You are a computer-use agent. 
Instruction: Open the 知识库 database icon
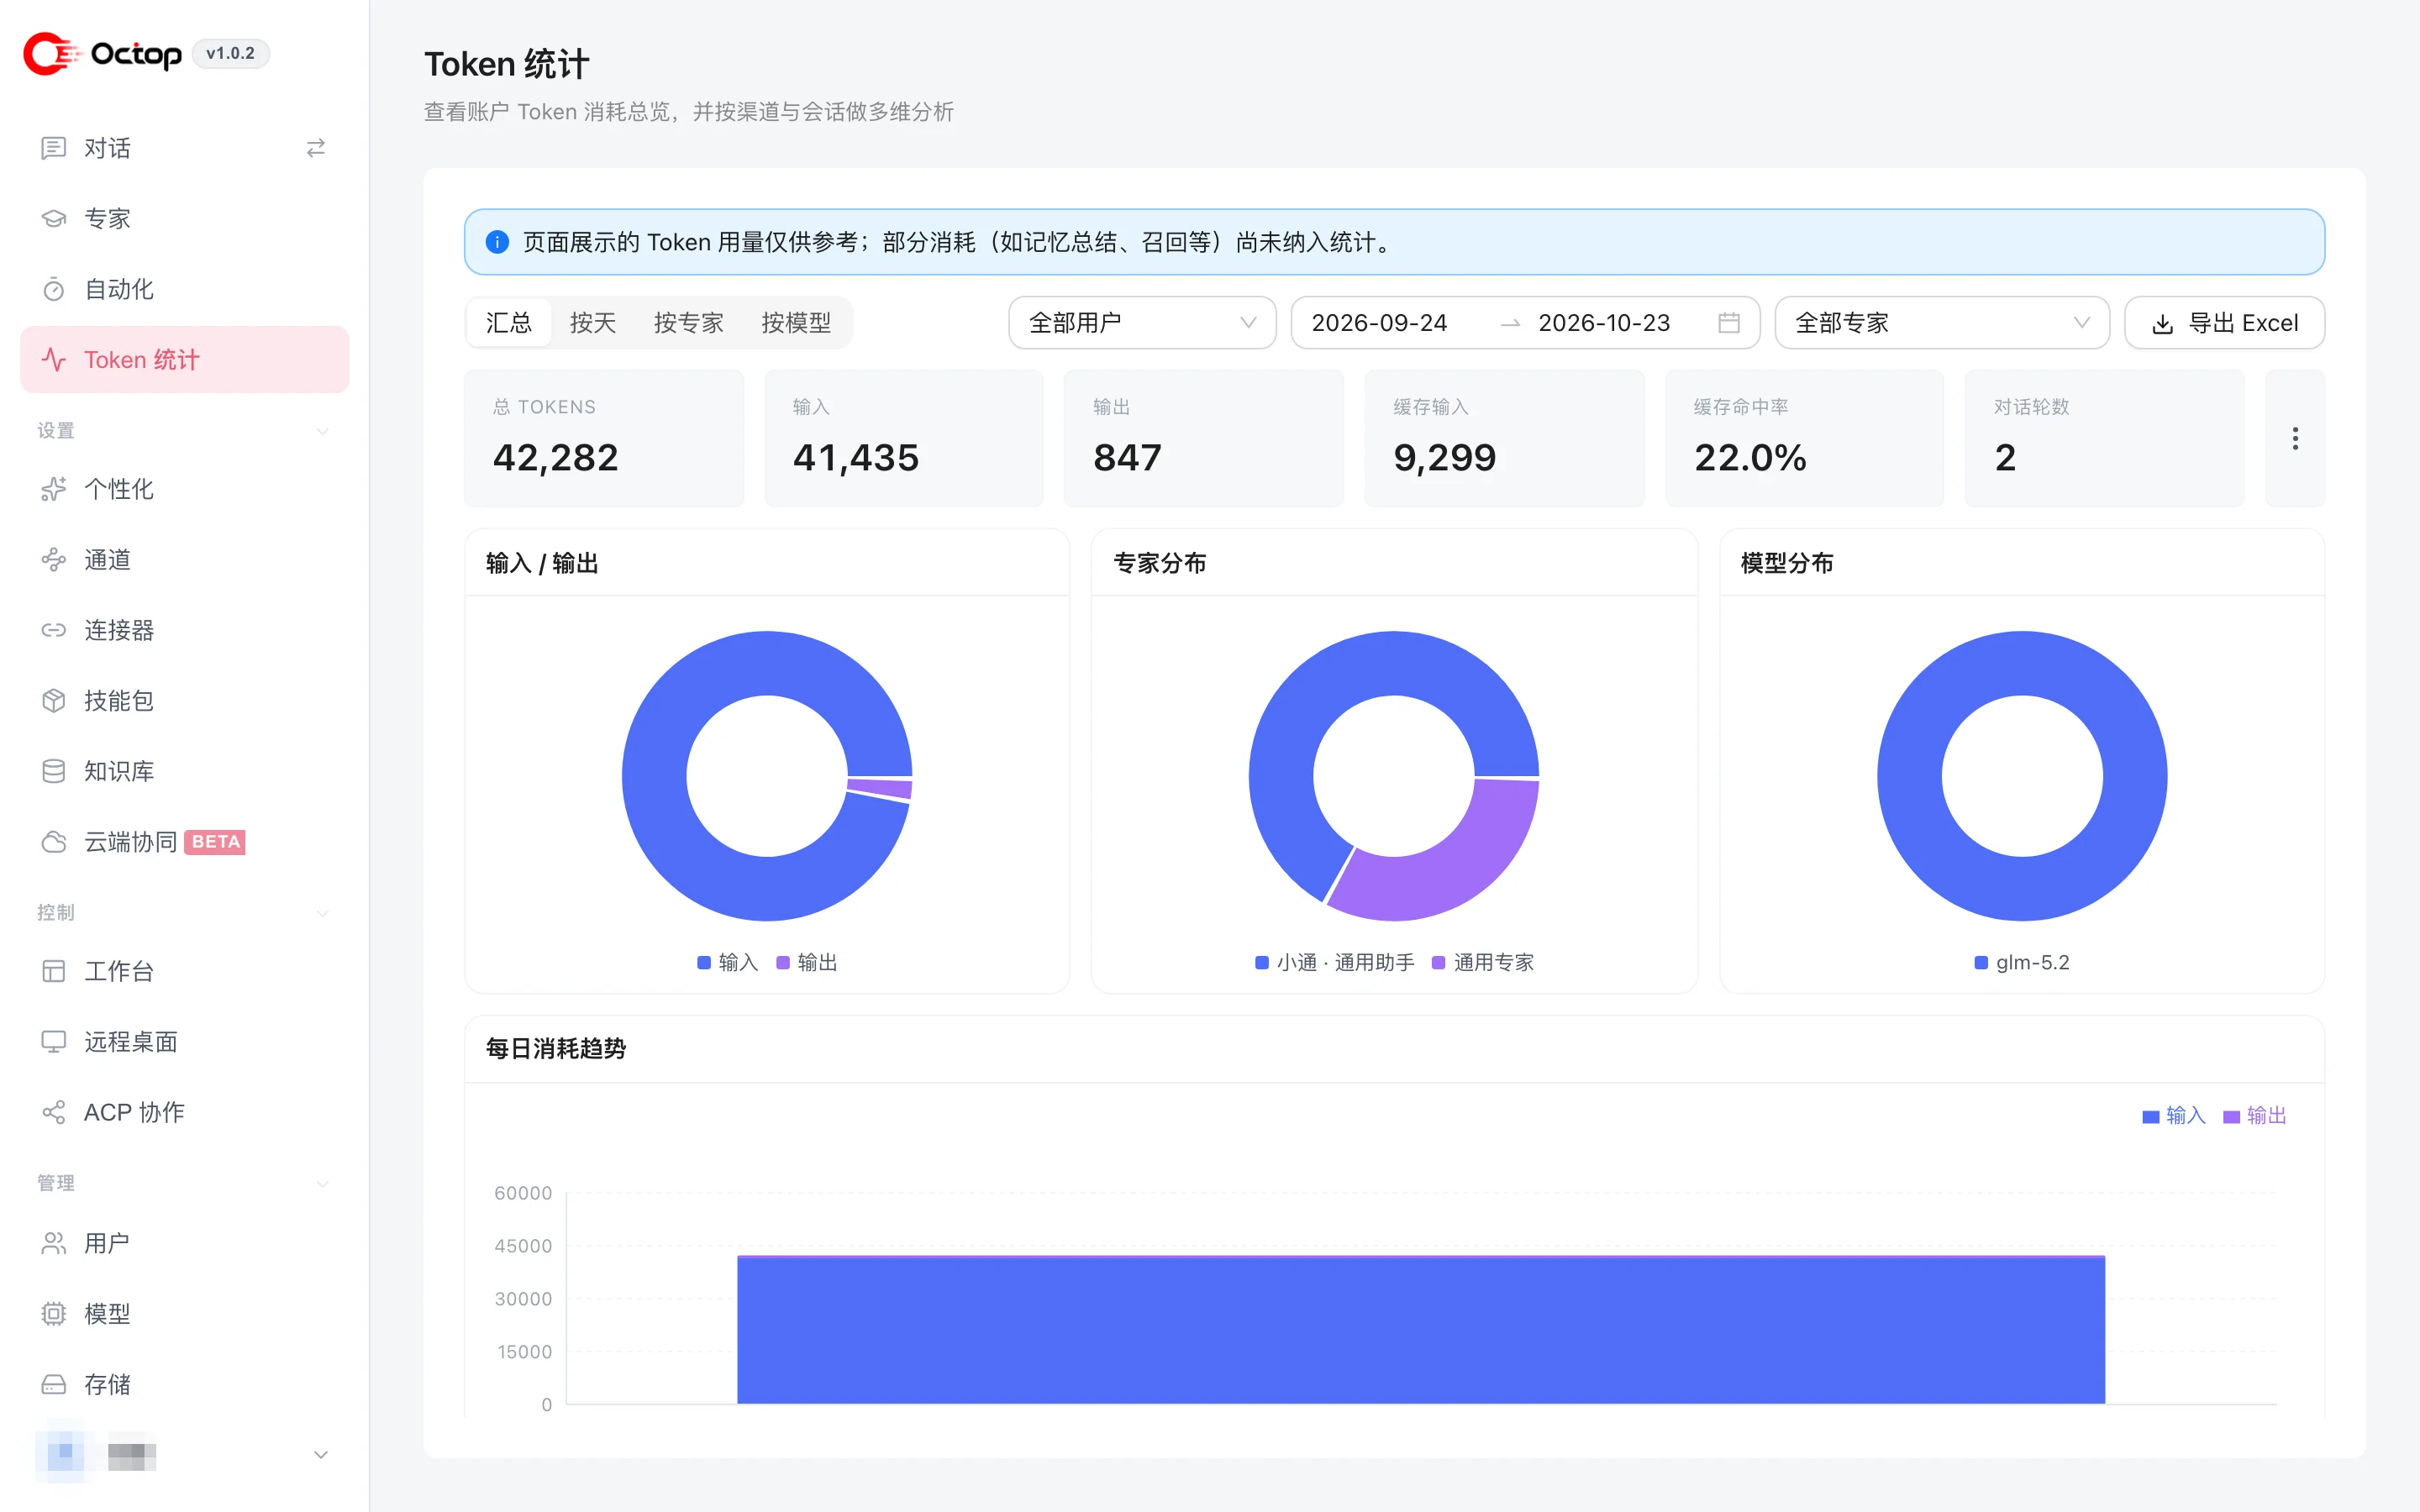pyautogui.click(x=53, y=771)
